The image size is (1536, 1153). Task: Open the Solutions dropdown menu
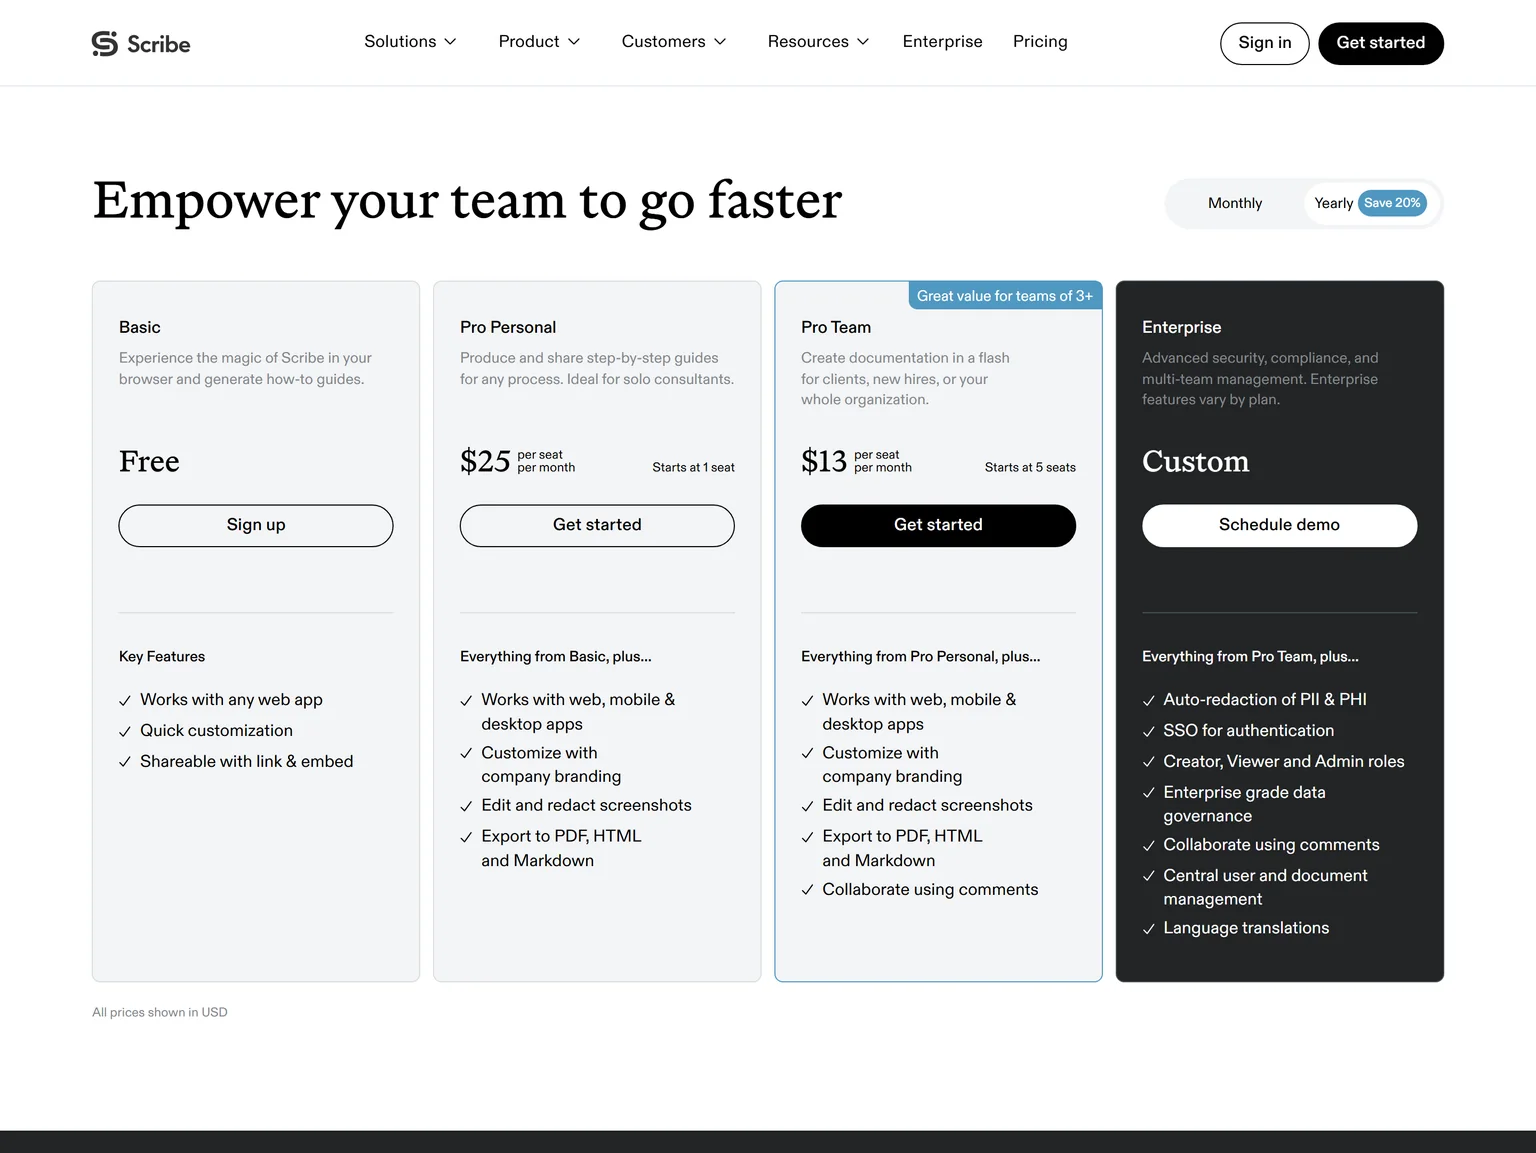pos(410,42)
